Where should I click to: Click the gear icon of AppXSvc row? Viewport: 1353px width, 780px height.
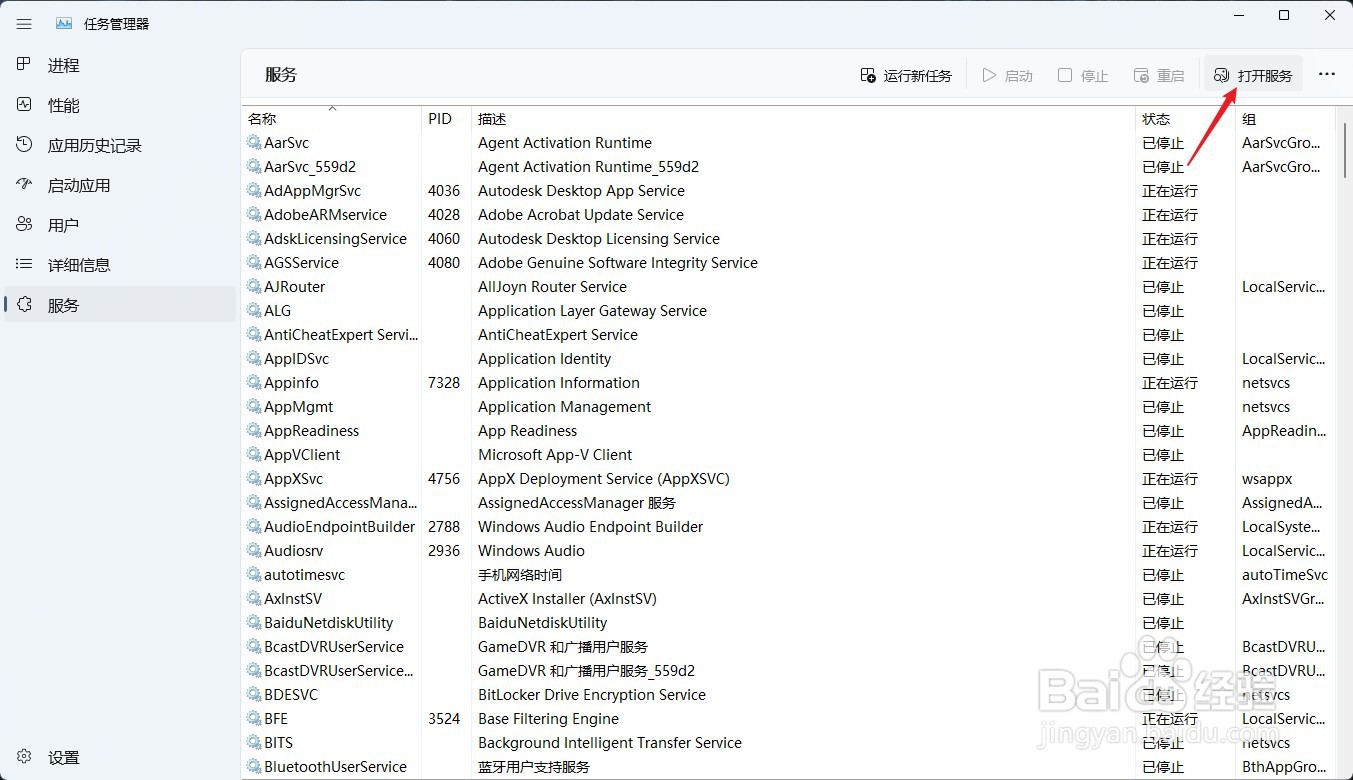[x=254, y=479]
